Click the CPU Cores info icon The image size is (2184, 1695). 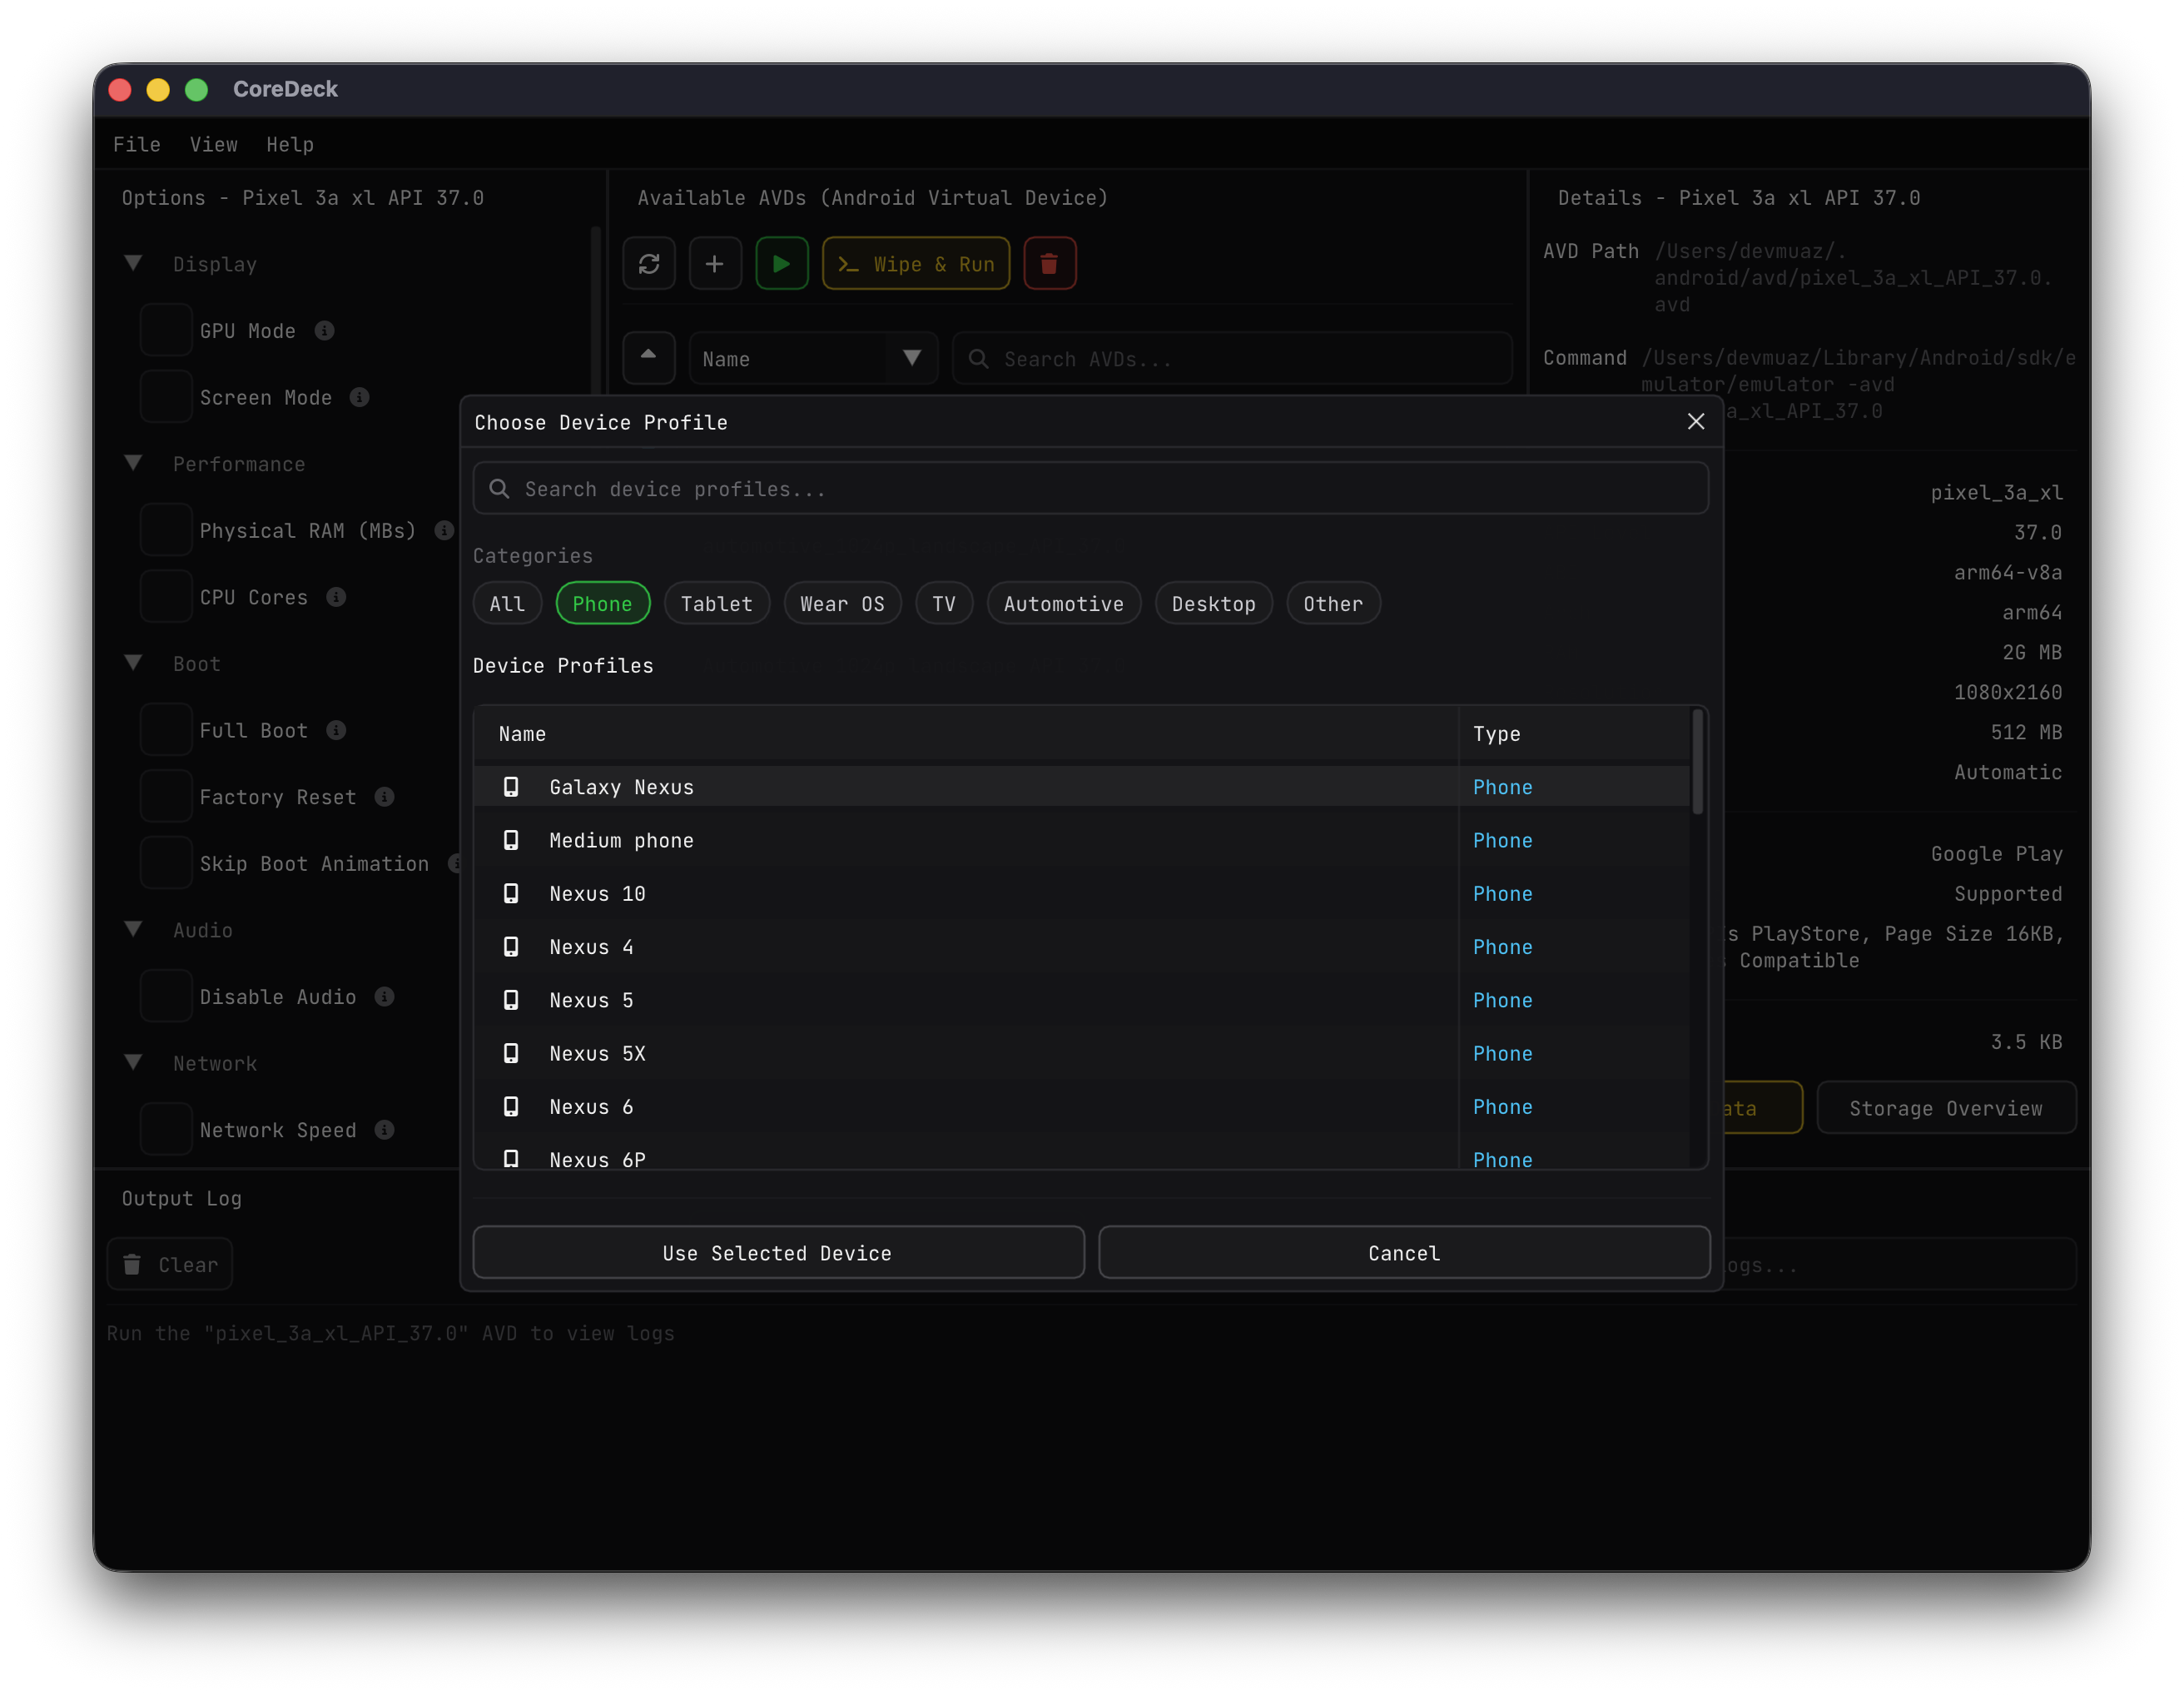[336, 597]
